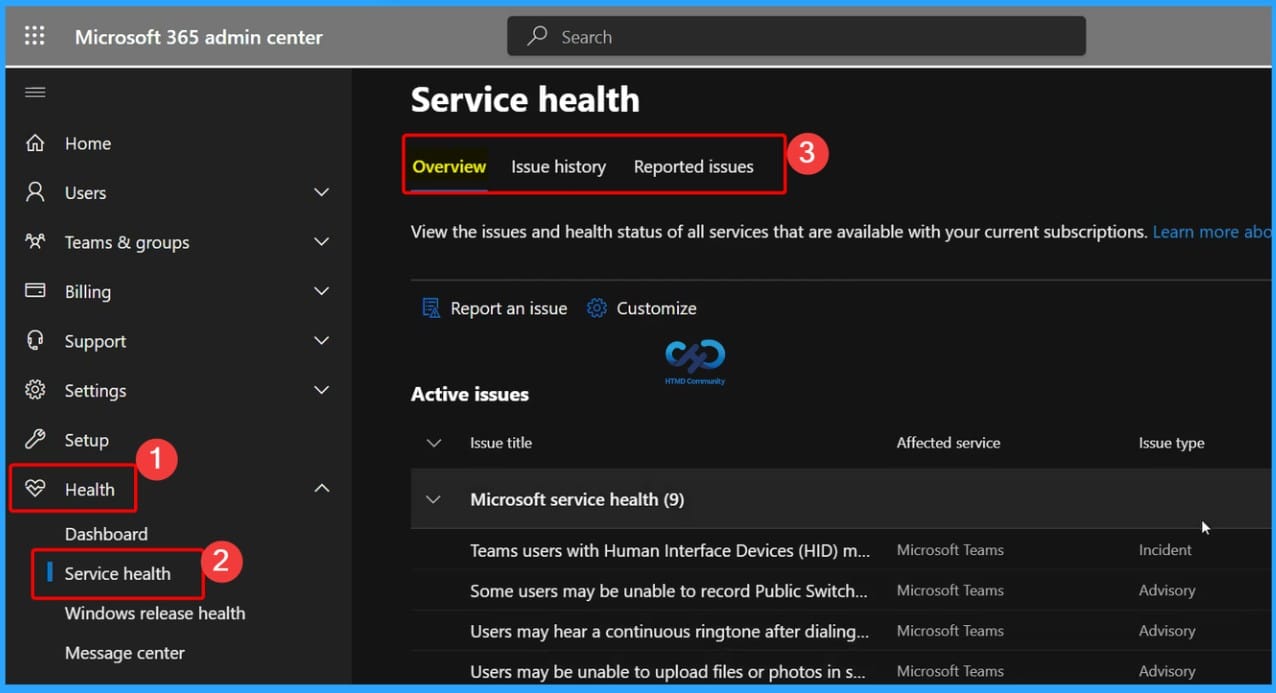
Task: Click the Health heart icon
Action: (35, 489)
